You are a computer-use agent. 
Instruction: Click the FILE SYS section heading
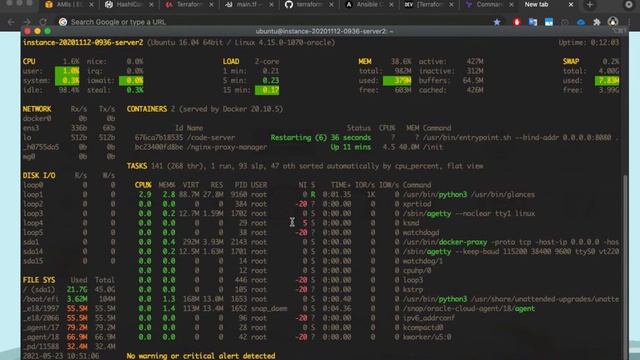[x=39, y=280]
